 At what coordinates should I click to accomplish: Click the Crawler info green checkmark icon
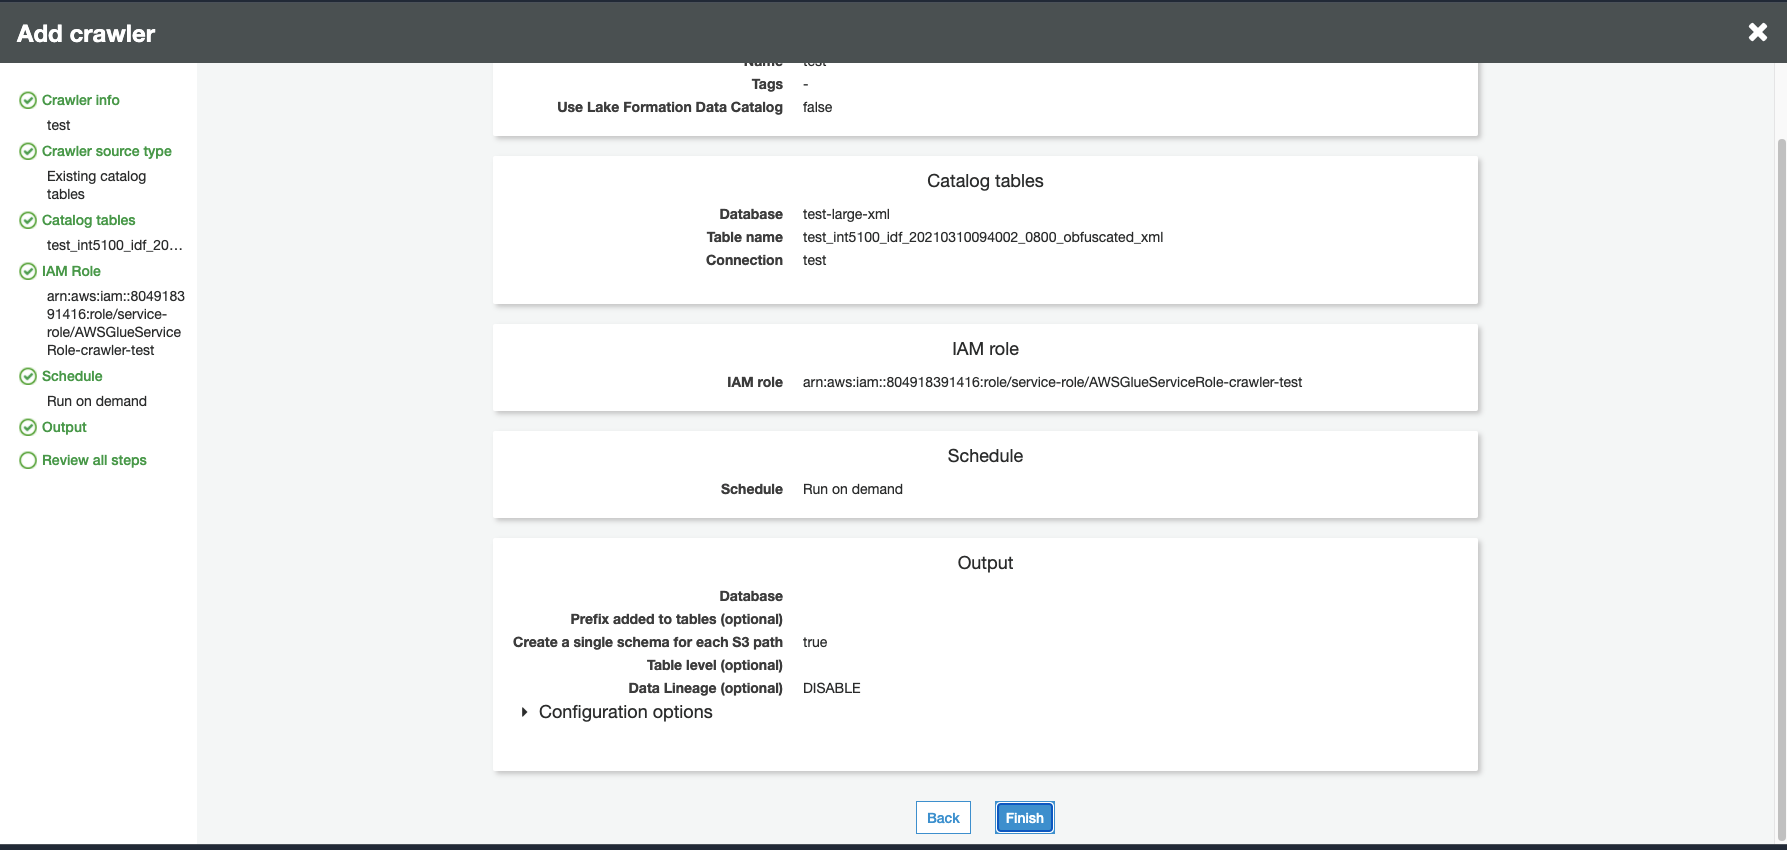[28, 101]
